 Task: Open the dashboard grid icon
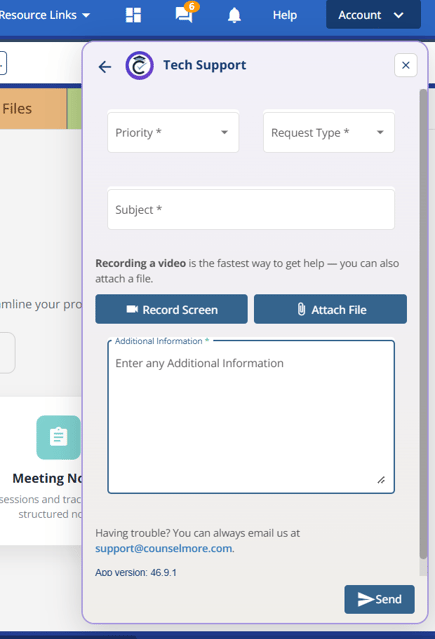(133, 15)
